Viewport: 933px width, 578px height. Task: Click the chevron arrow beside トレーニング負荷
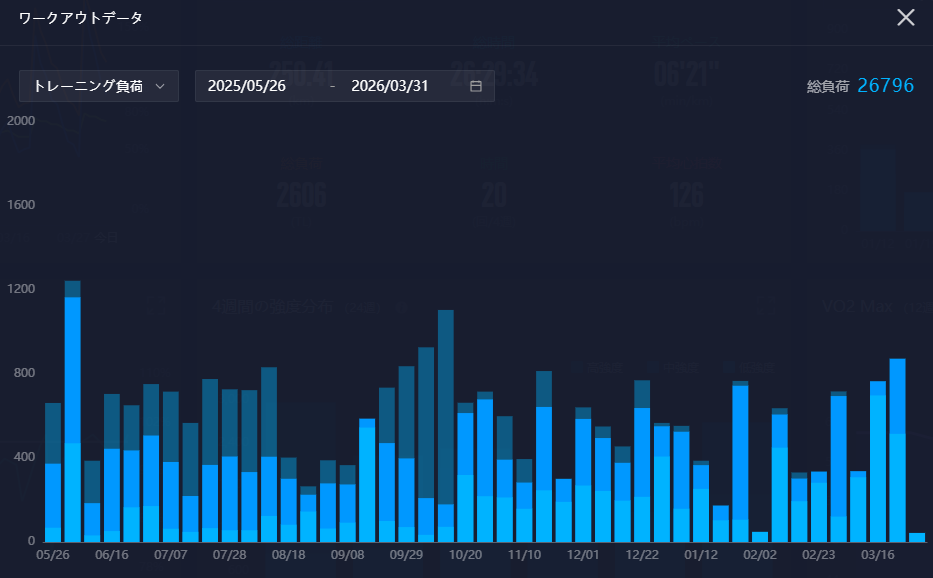(160, 86)
